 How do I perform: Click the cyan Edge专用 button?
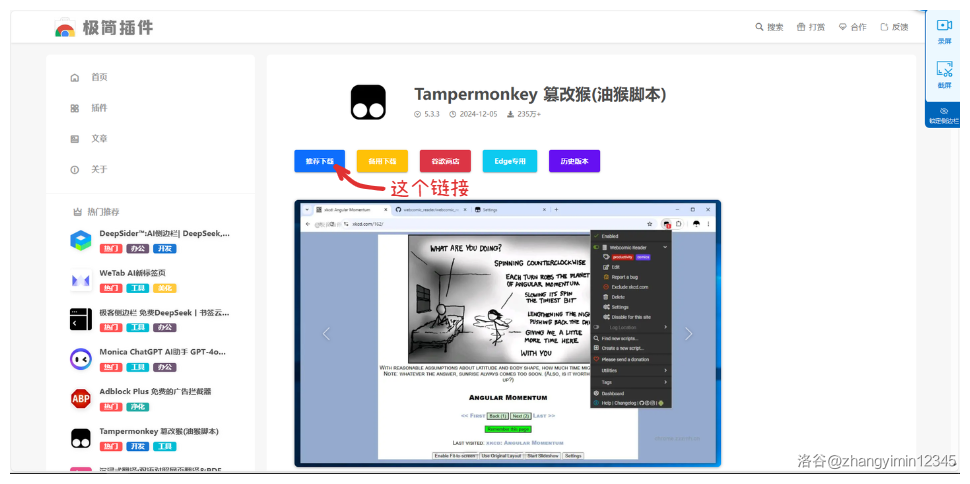click(x=508, y=161)
